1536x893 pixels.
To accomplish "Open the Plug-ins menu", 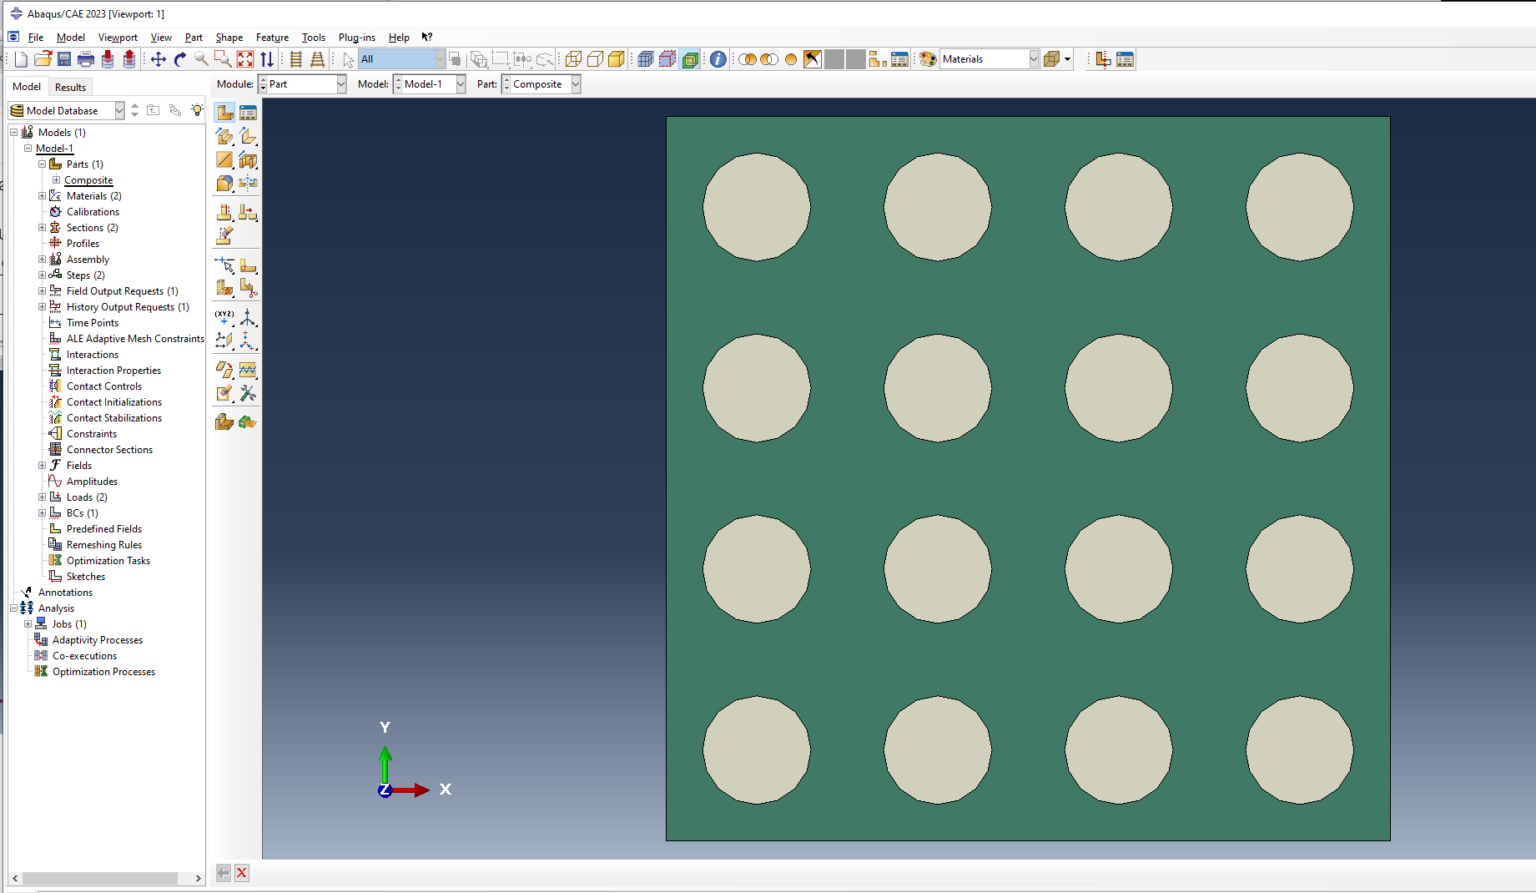I will [357, 37].
